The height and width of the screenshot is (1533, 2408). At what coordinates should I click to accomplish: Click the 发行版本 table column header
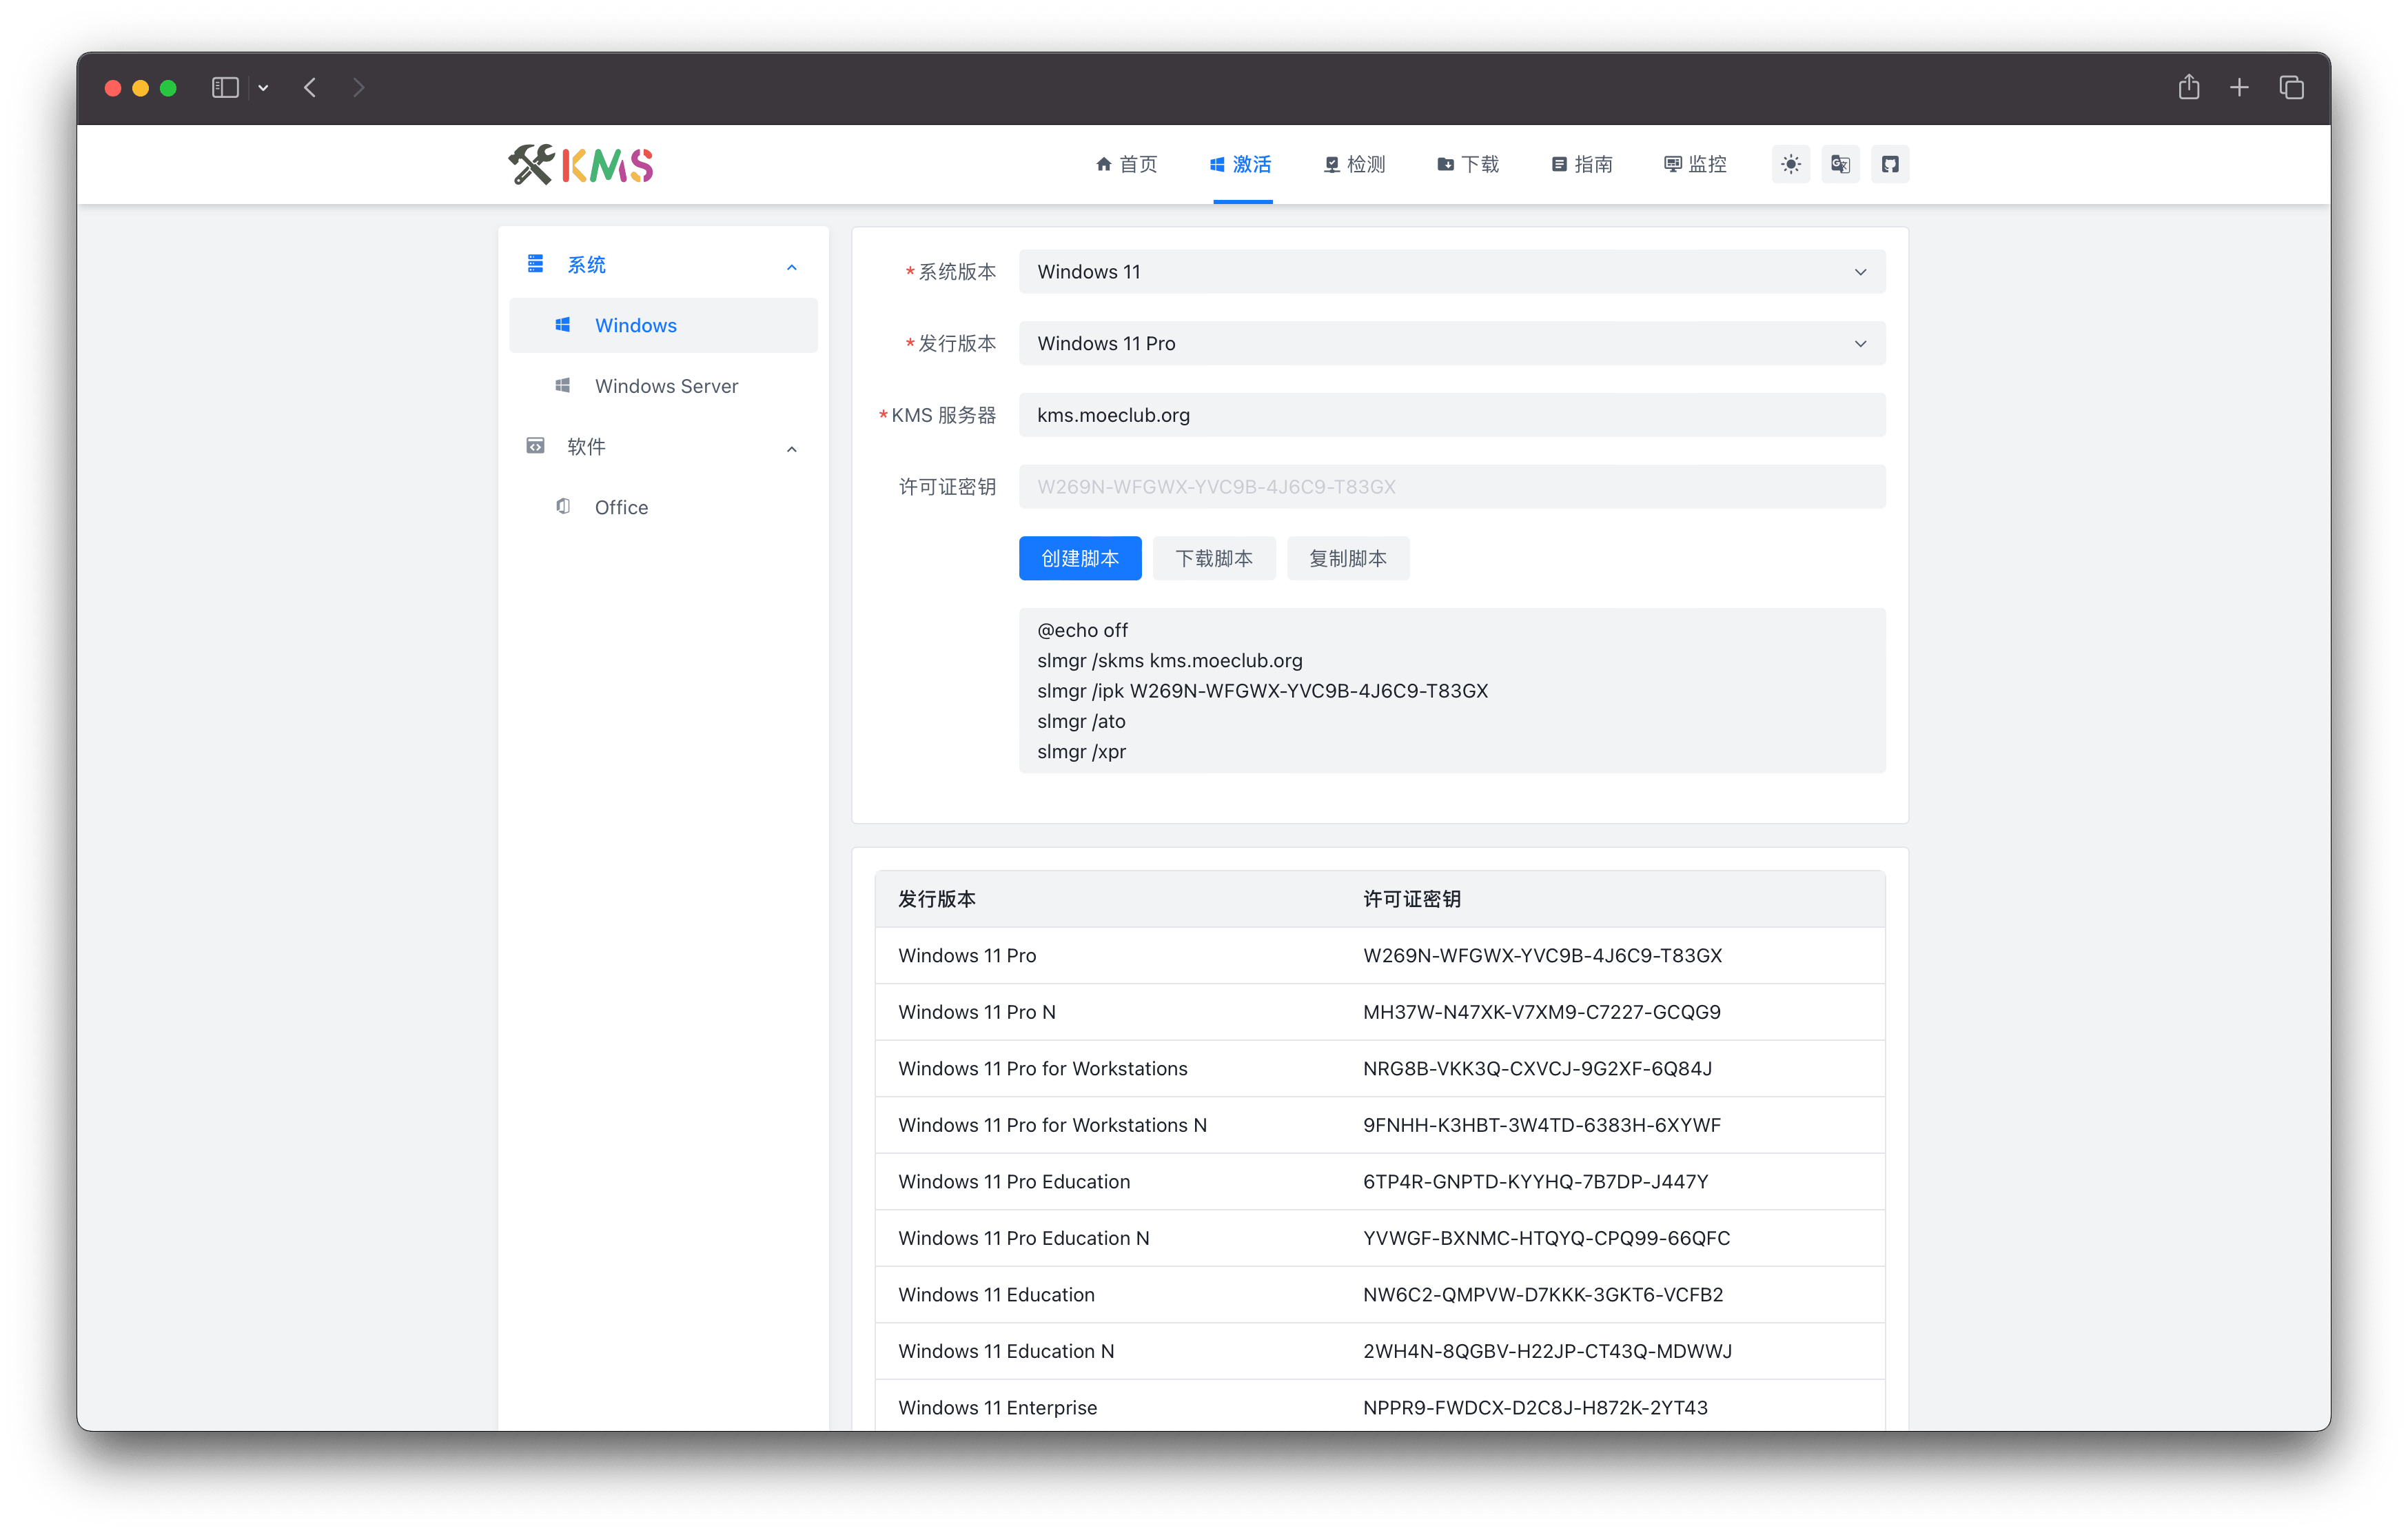[937, 899]
